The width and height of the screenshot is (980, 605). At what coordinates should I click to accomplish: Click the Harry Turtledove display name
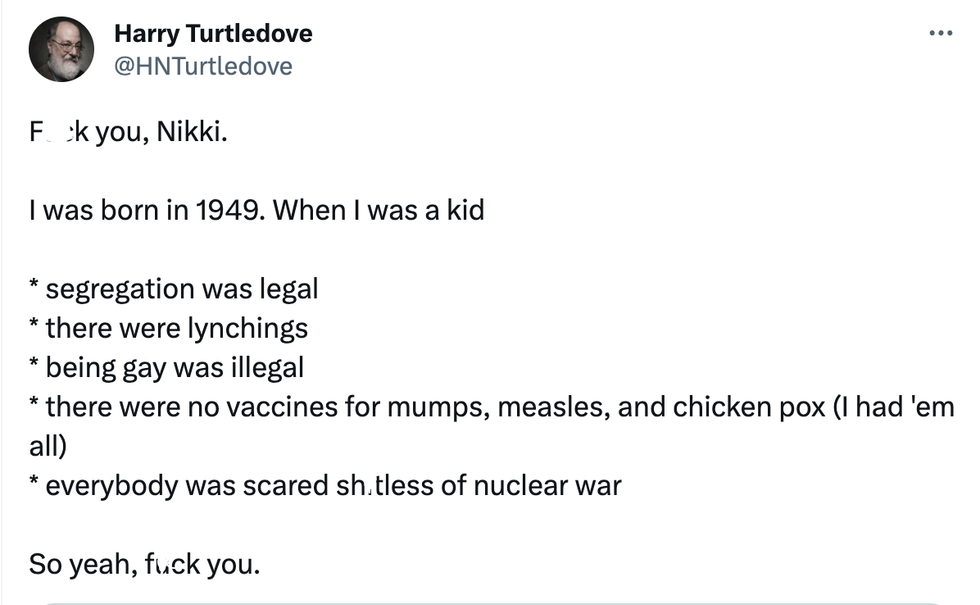[213, 33]
